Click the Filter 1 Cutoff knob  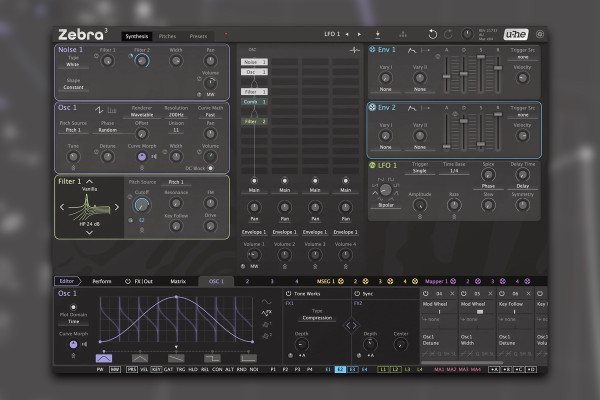141,204
